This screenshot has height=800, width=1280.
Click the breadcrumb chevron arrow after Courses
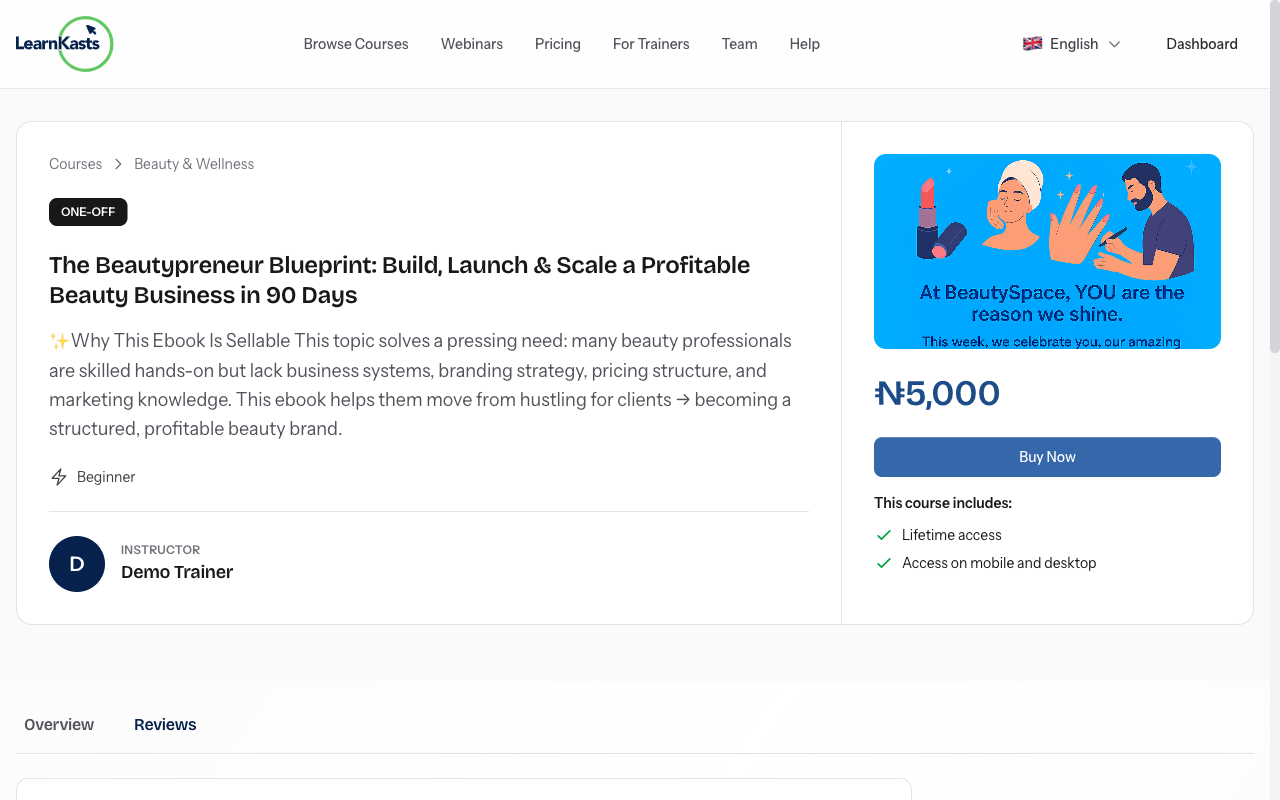[x=117, y=164]
